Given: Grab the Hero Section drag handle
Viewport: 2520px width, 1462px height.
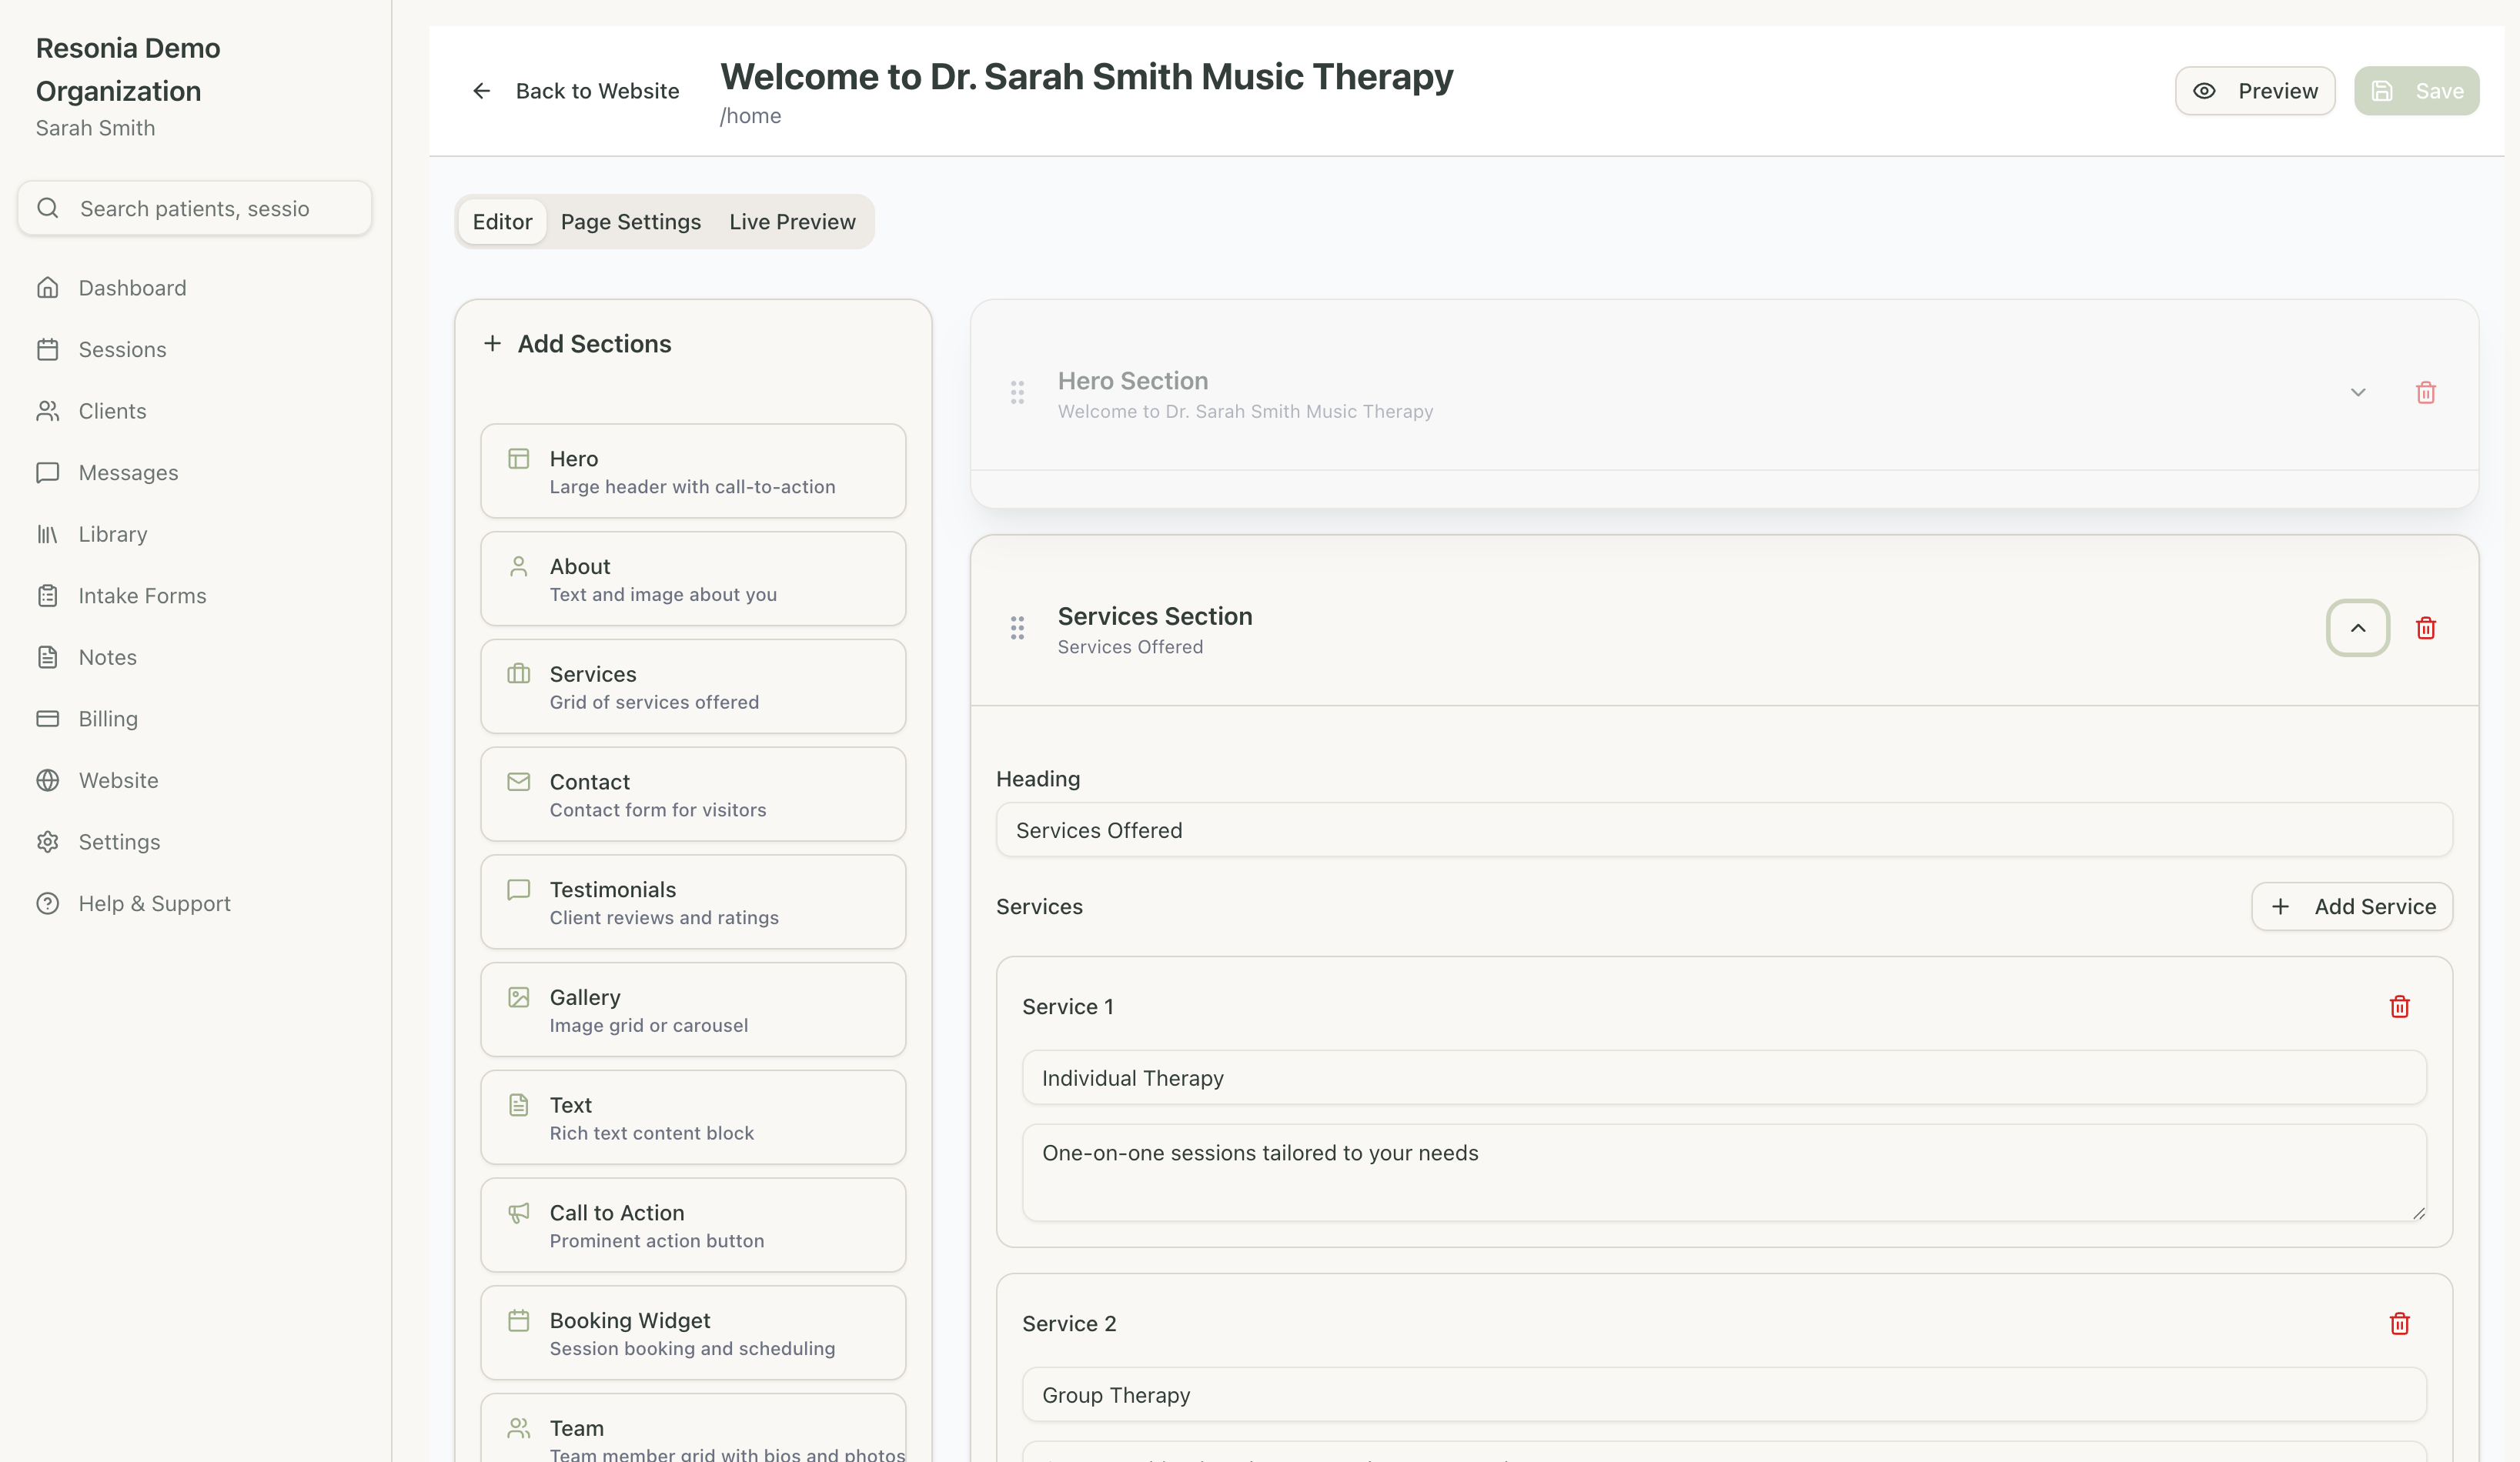Looking at the screenshot, I should 1017,392.
